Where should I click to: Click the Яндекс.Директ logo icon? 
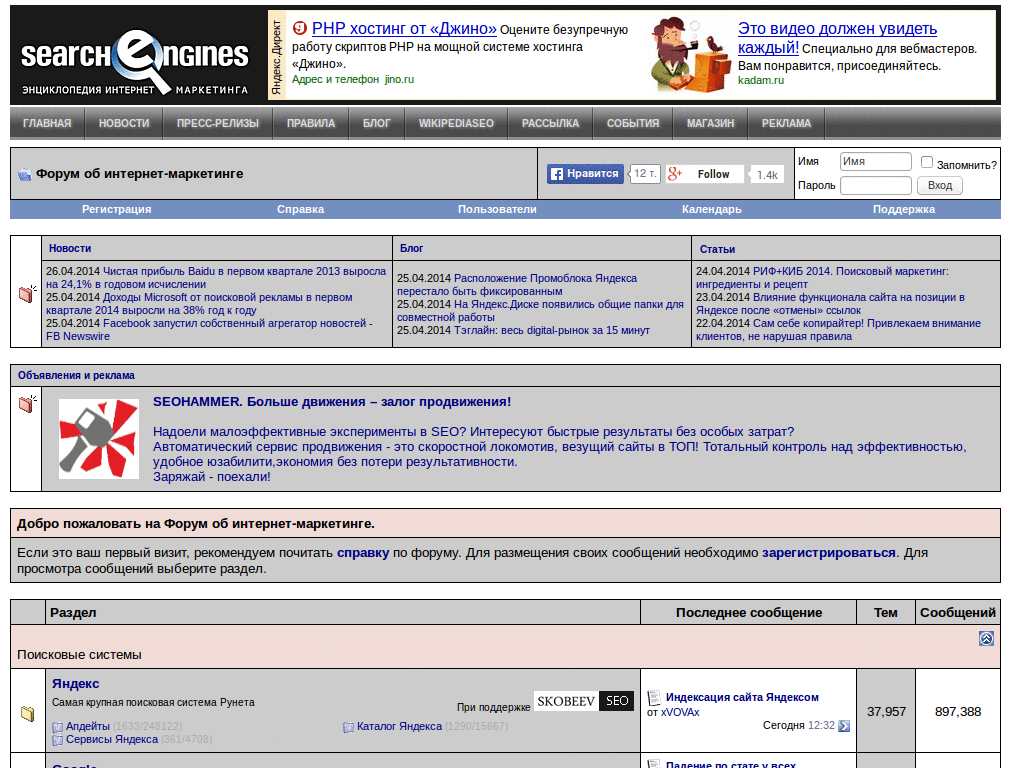[277, 50]
